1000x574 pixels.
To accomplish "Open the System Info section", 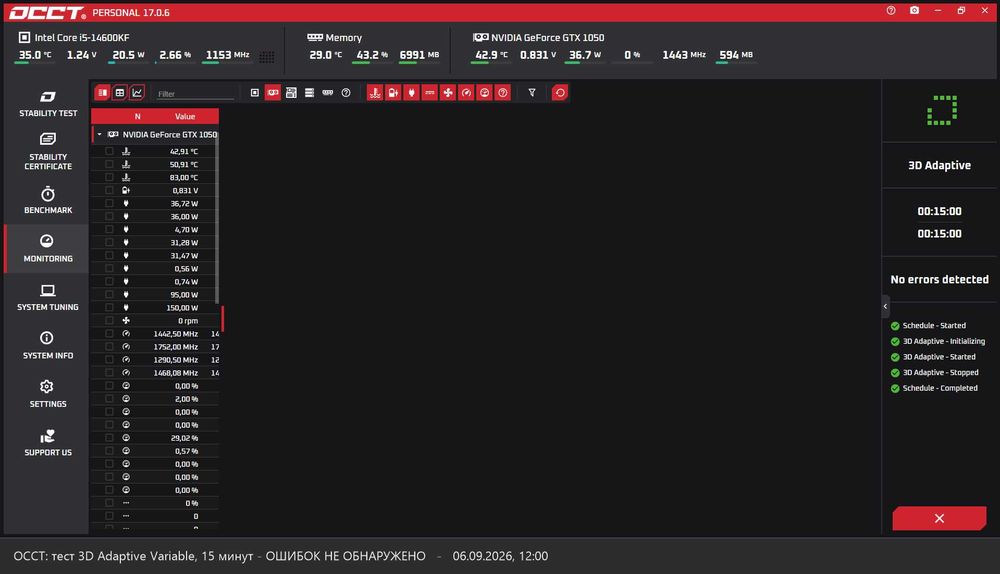I will point(48,345).
